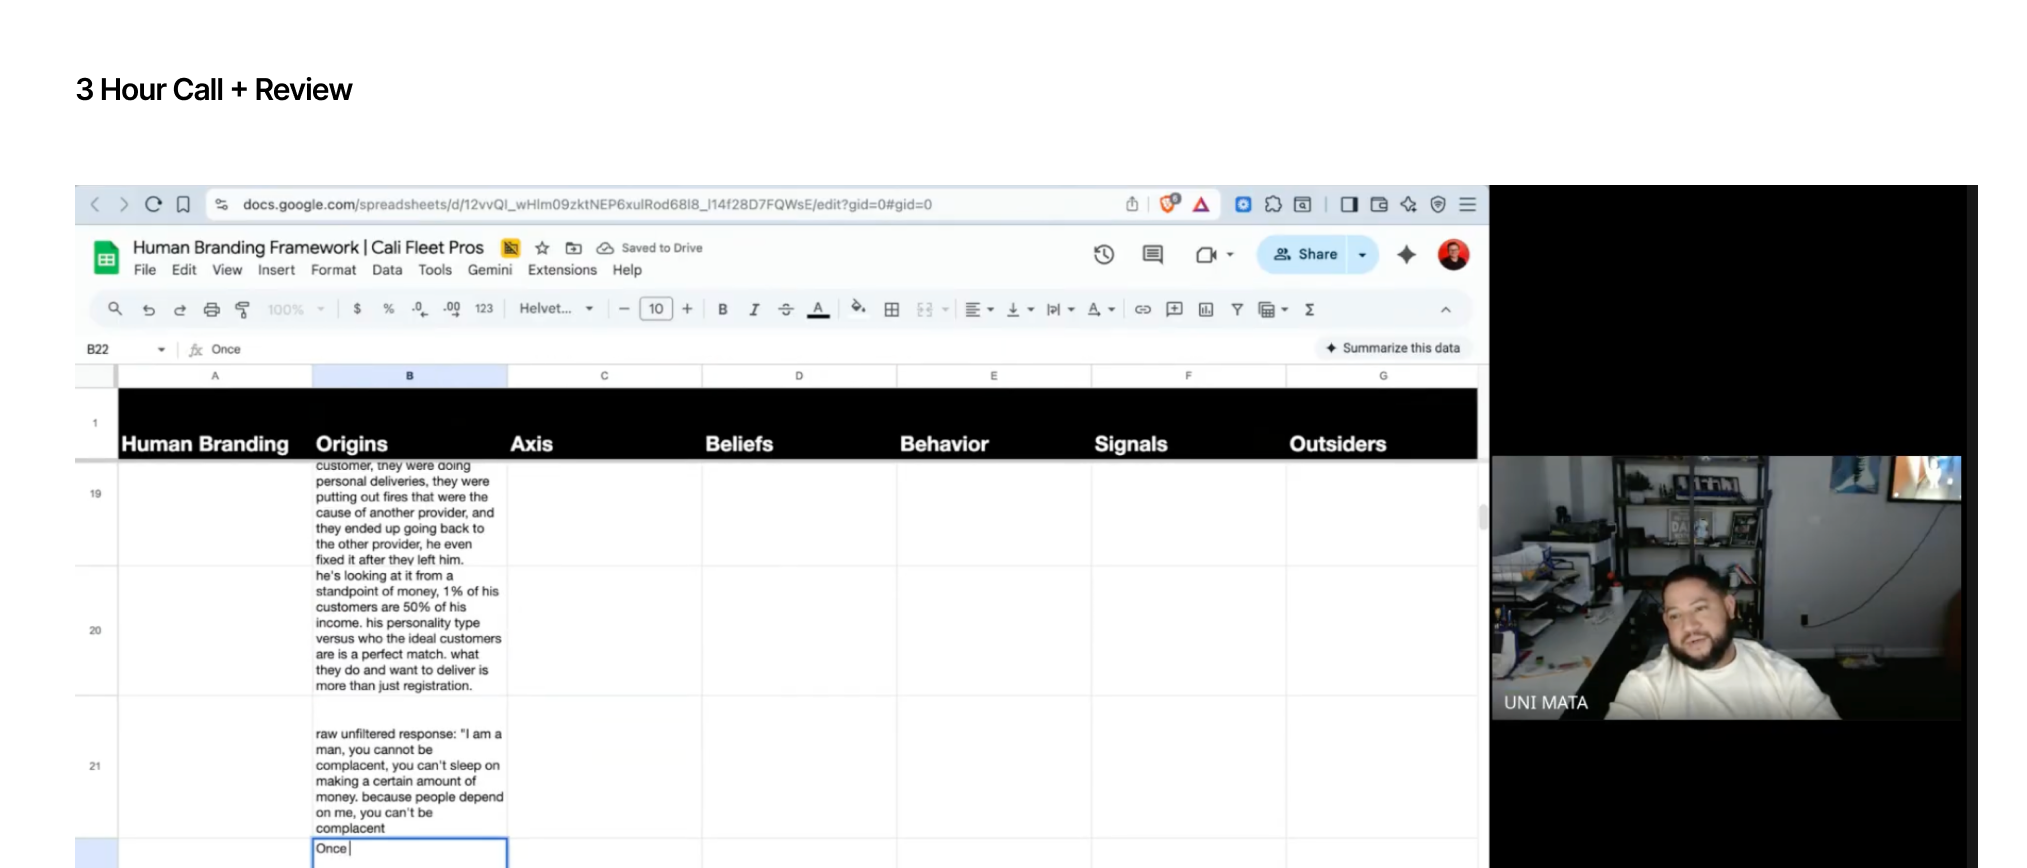The width and height of the screenshot is (2027, 868).
Task: Open the fill color picker
Action: (x=858, y=308)
